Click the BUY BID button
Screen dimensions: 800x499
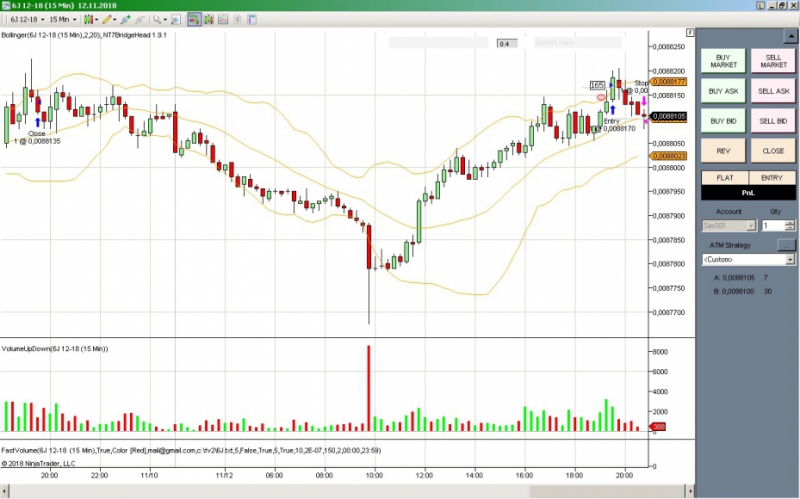tap(723, 121)
